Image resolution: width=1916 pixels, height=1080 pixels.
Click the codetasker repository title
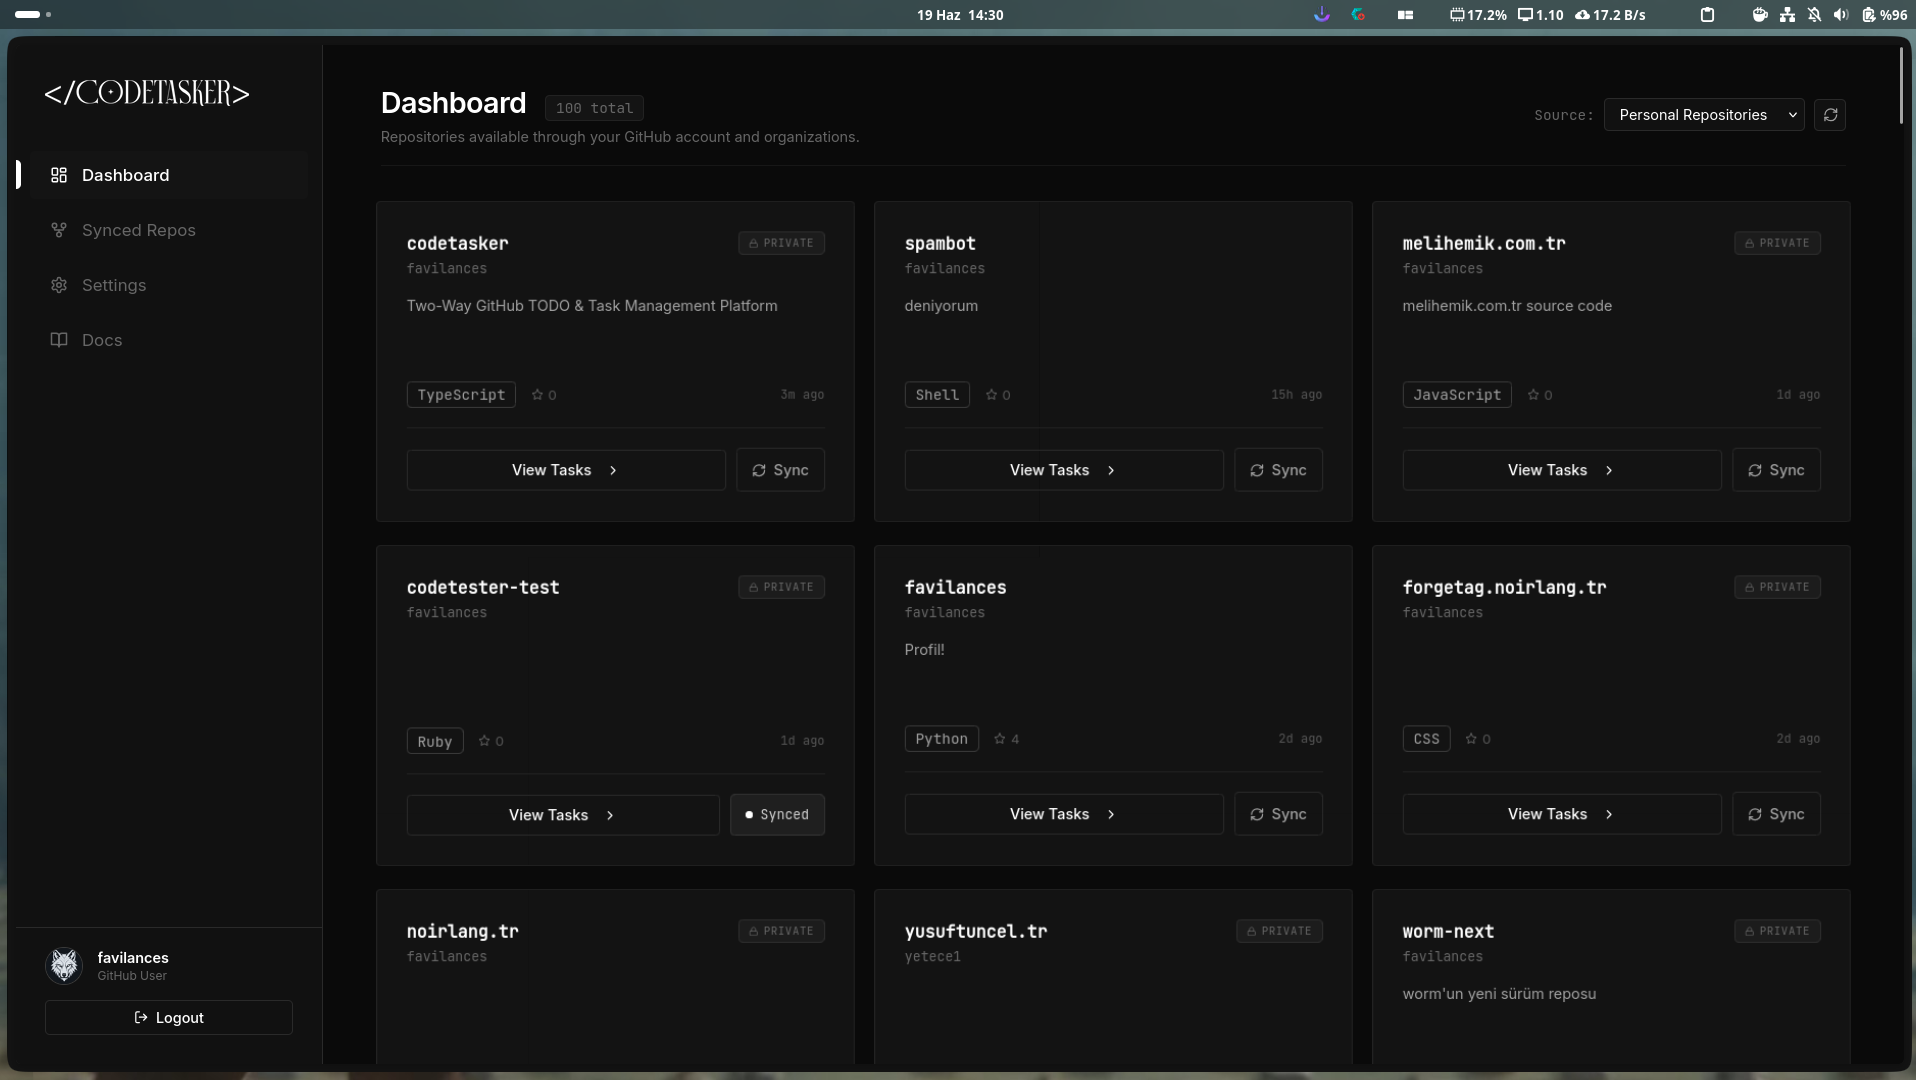(457, 243)
